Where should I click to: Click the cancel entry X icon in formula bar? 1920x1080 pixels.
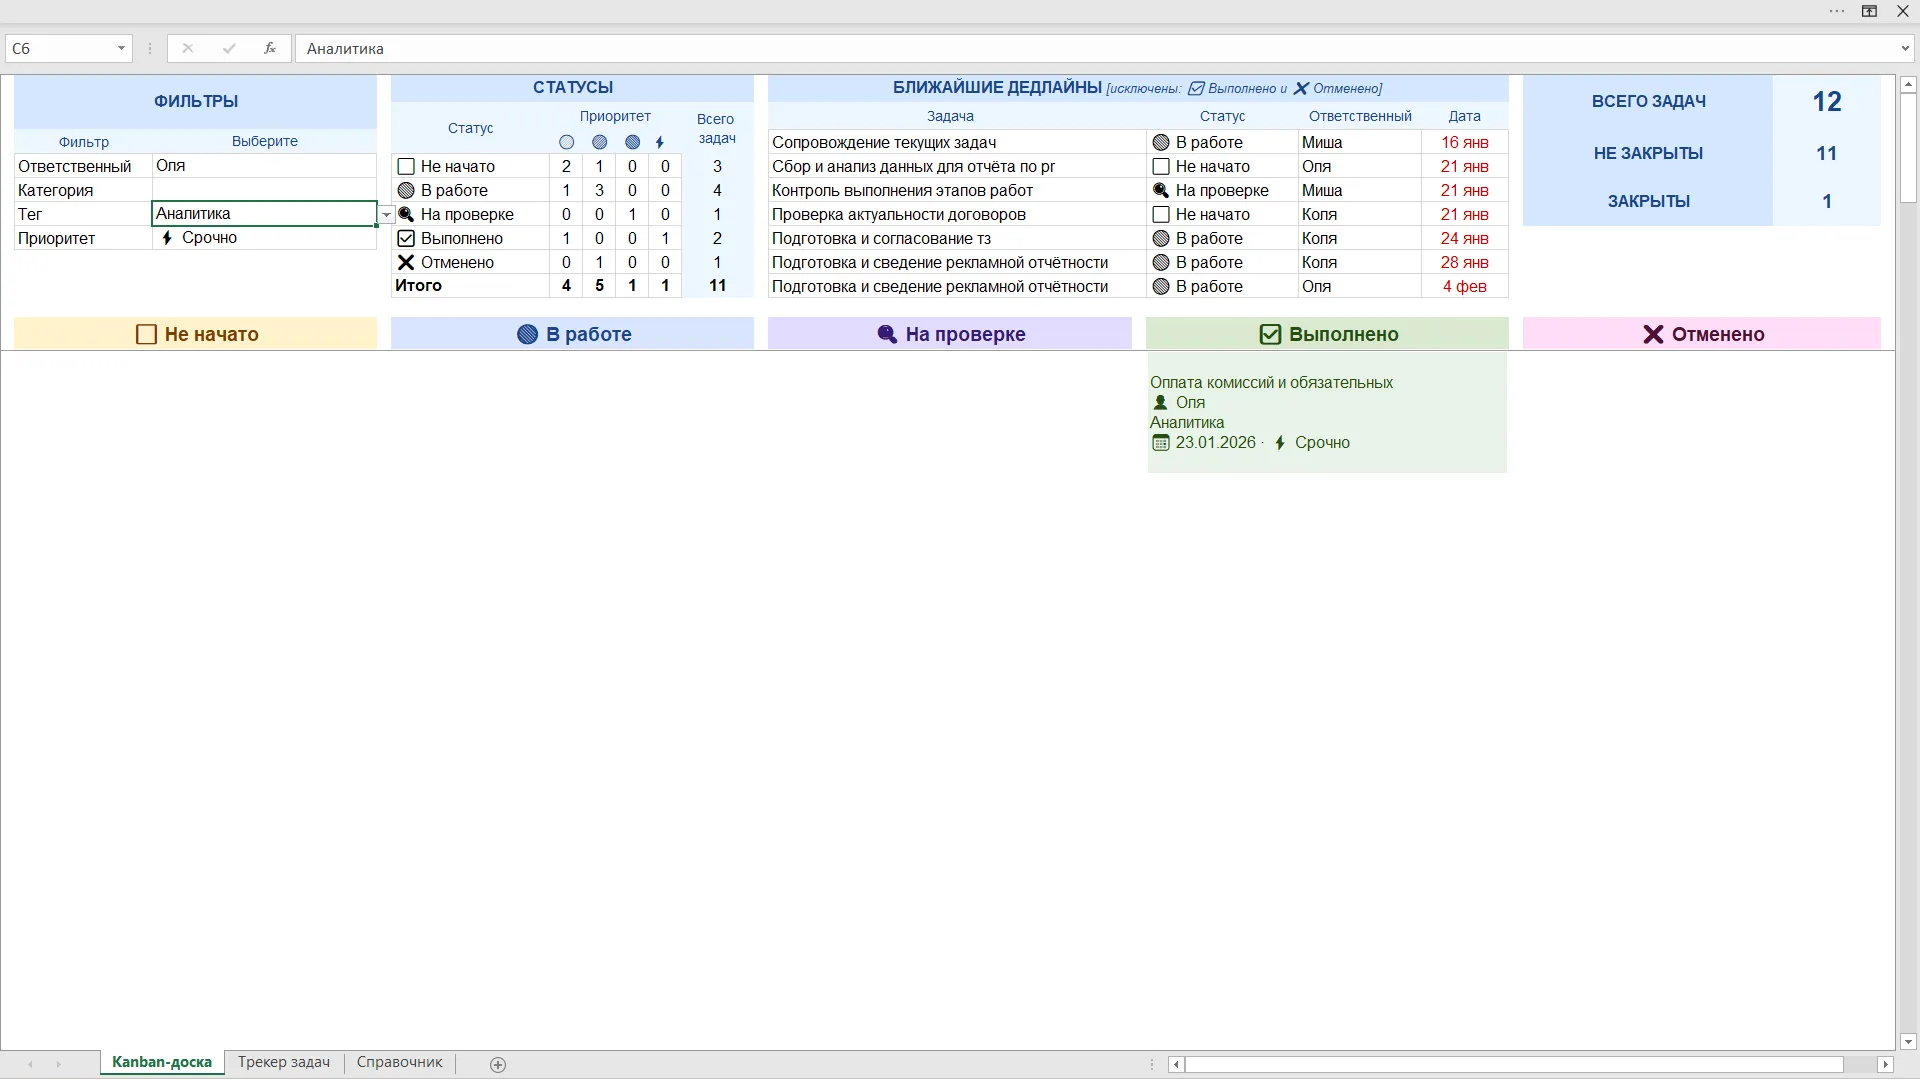click(x=187, y=48)
